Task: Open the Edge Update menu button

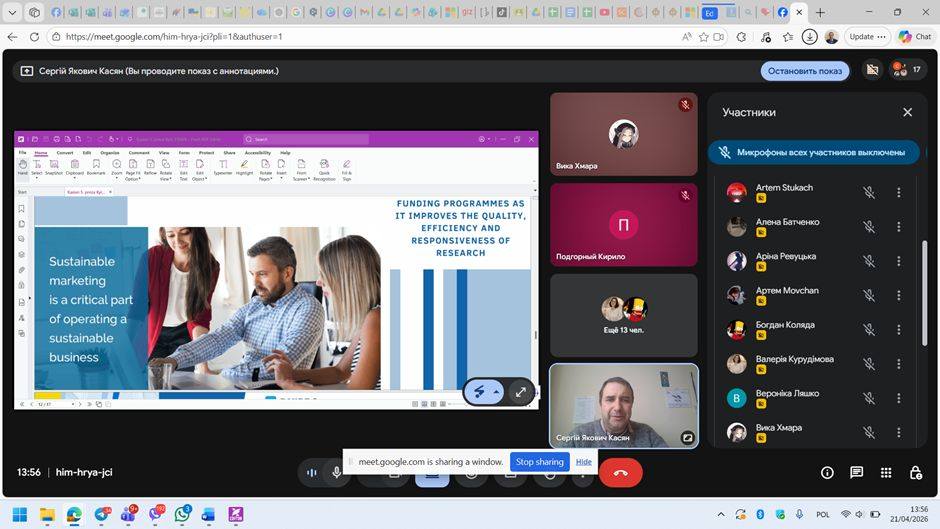Action: 865,36
